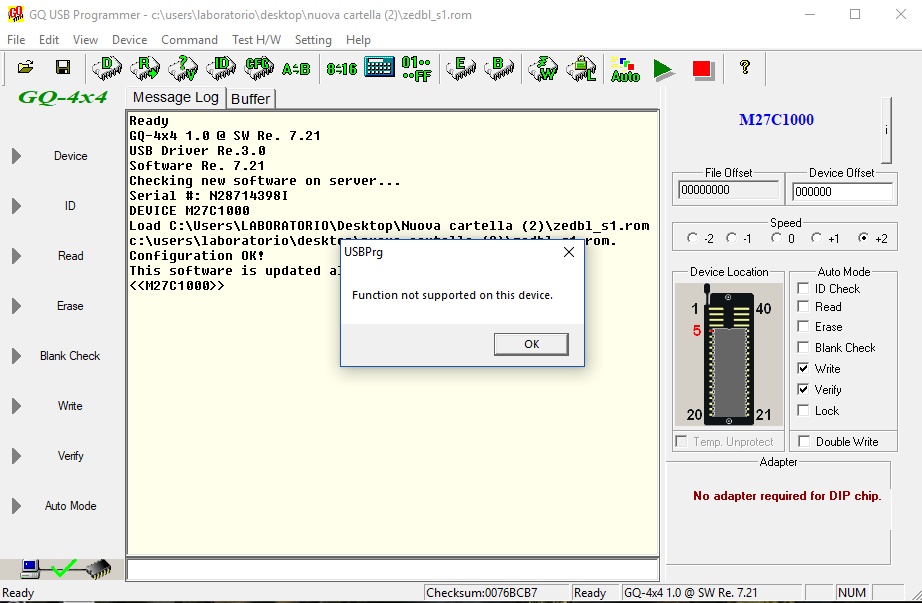Enable the Double Write checkbox

tap(803, 442)
